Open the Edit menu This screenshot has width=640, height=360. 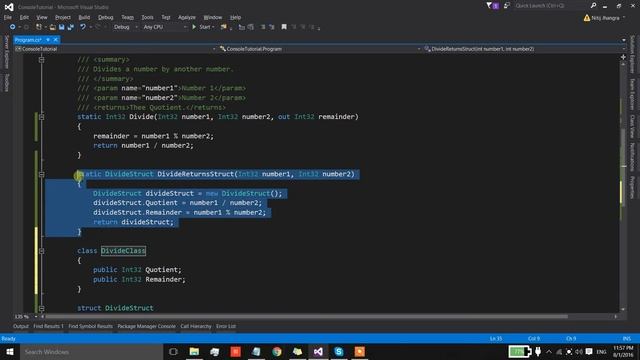click(x=24, y=18)
